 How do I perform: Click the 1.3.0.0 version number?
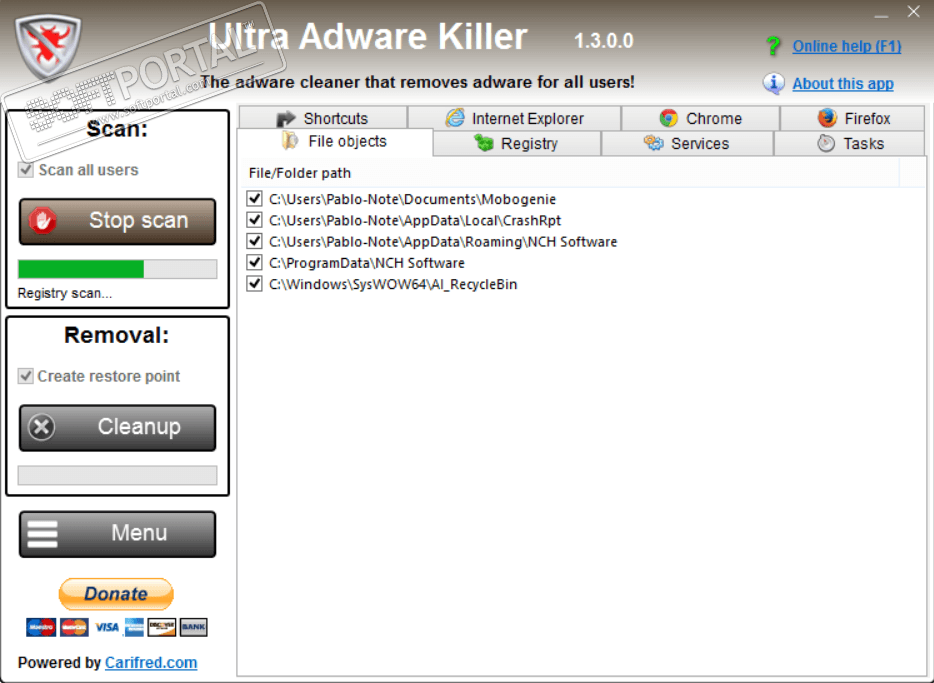point(603,41)
